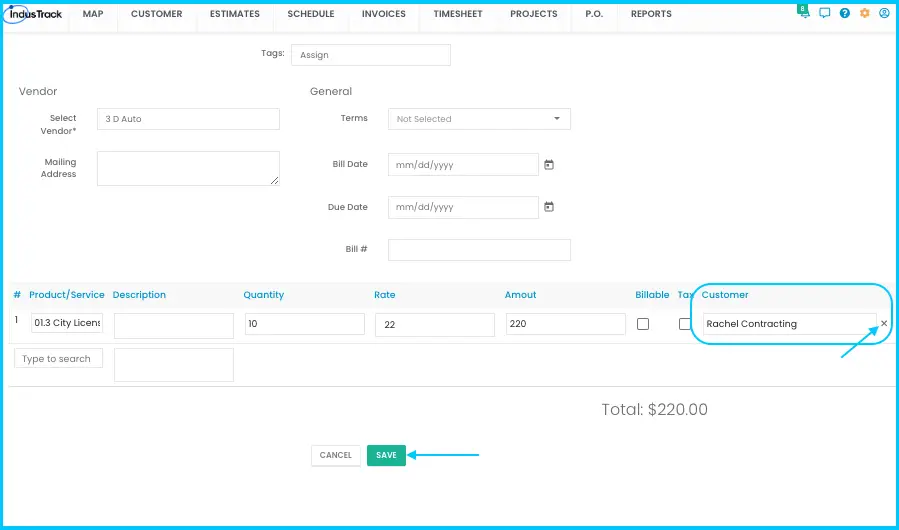
Task: Click the CANCEL button
Action: (335, 455)
